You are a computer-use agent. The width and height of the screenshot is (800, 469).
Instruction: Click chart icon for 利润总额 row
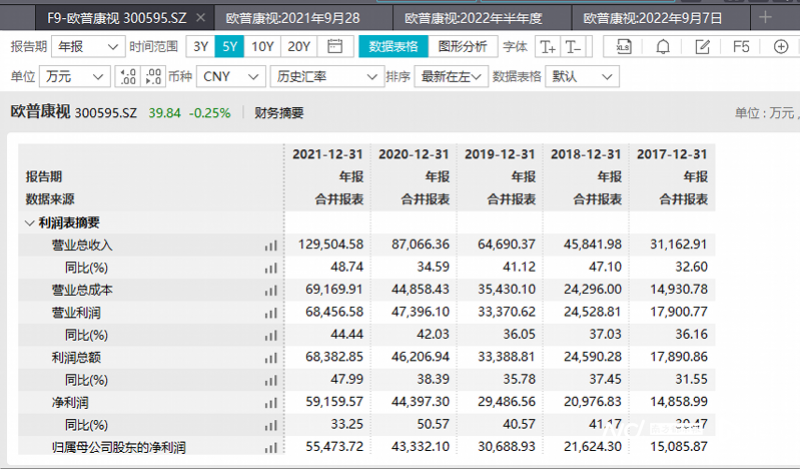point(271,358)
